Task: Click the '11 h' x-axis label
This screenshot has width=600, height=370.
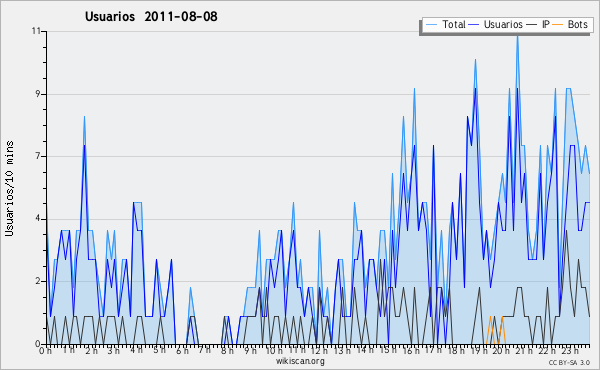Action: [297, 350]
